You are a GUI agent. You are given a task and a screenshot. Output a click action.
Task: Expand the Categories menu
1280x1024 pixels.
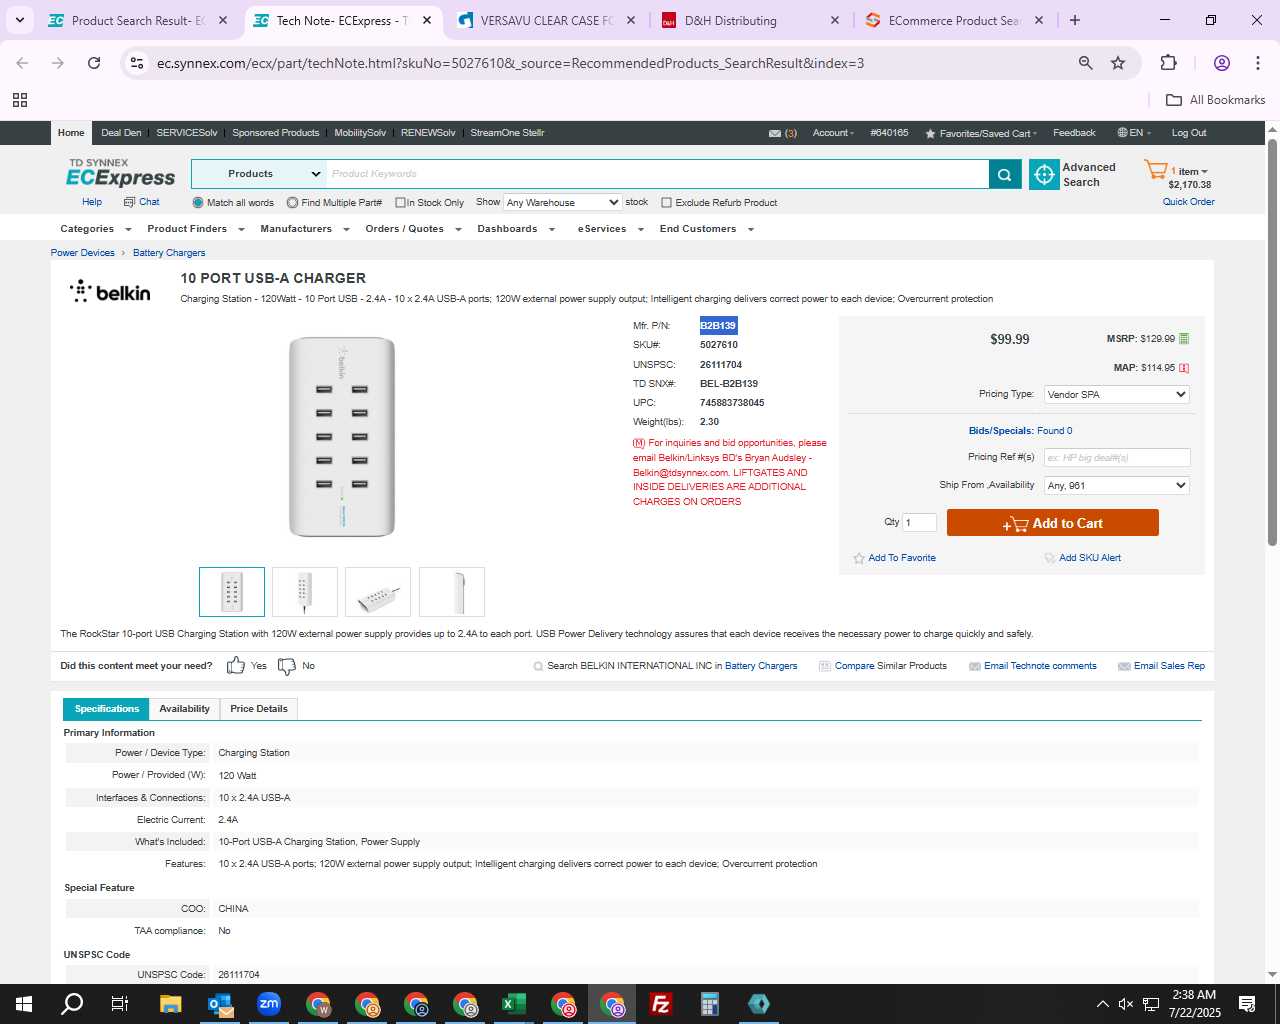coord(96,229)
